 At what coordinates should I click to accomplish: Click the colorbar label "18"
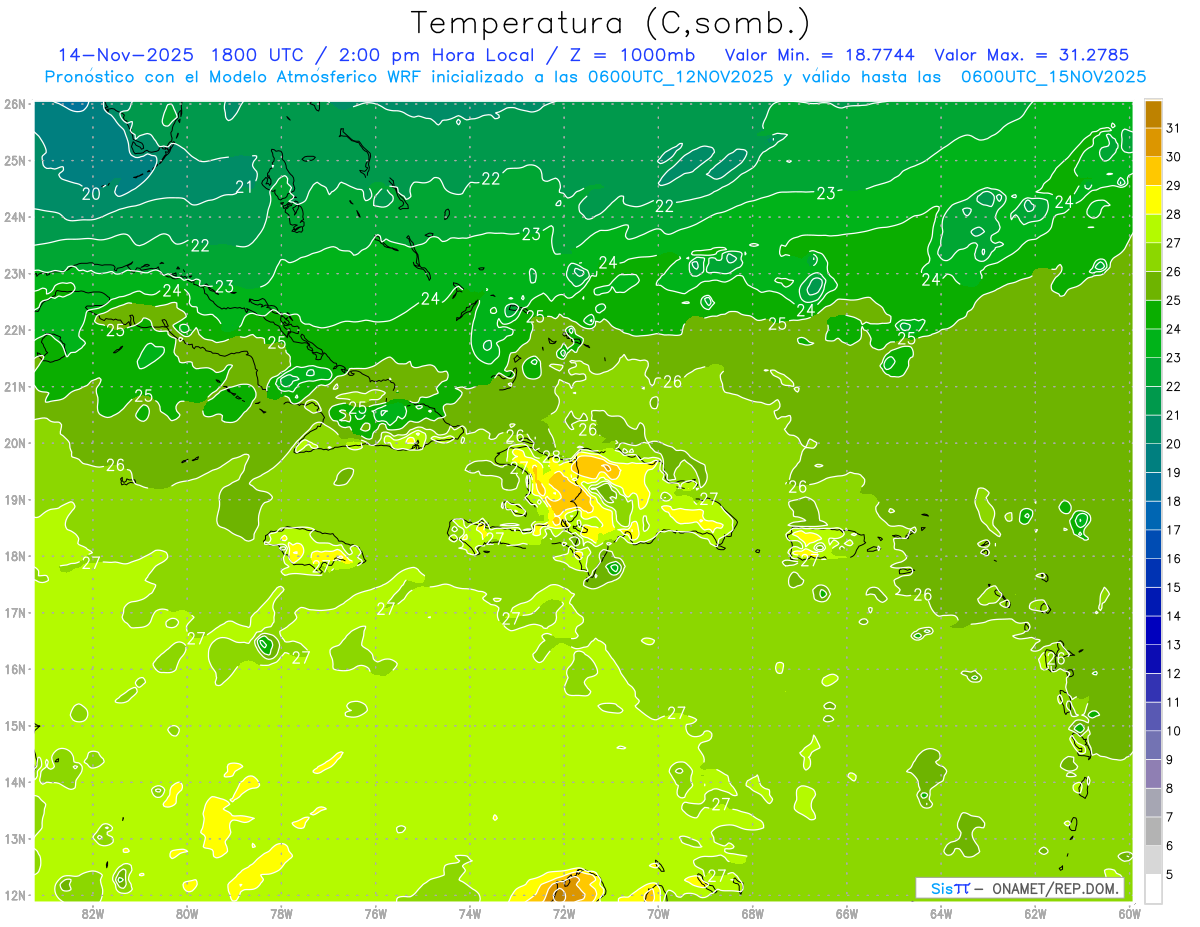tap(1173, 501)
